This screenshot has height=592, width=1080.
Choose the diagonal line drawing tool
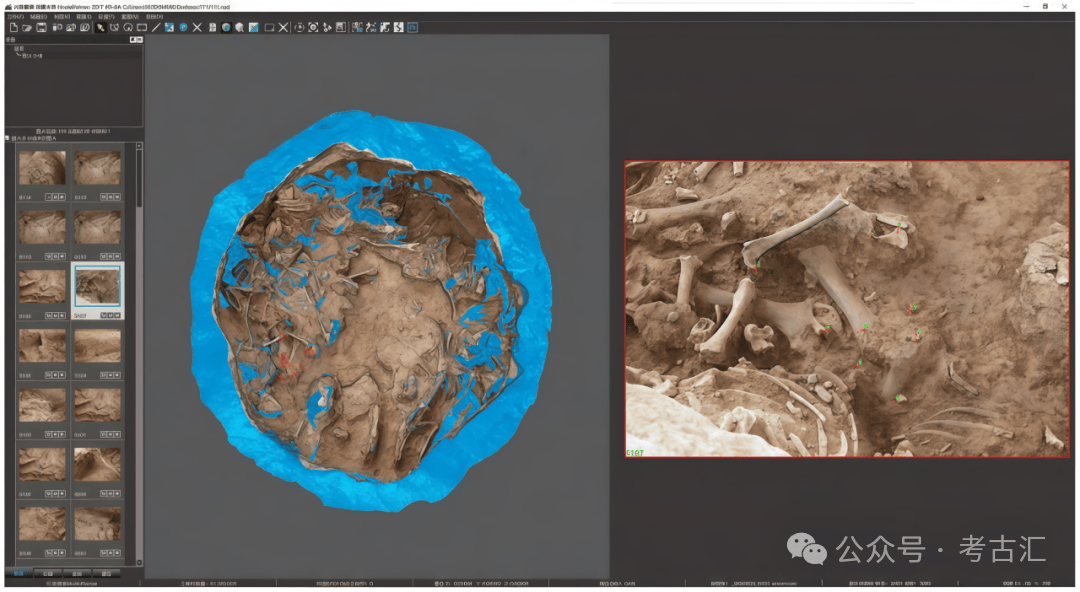pyautogui.click(x=156, y=27)
